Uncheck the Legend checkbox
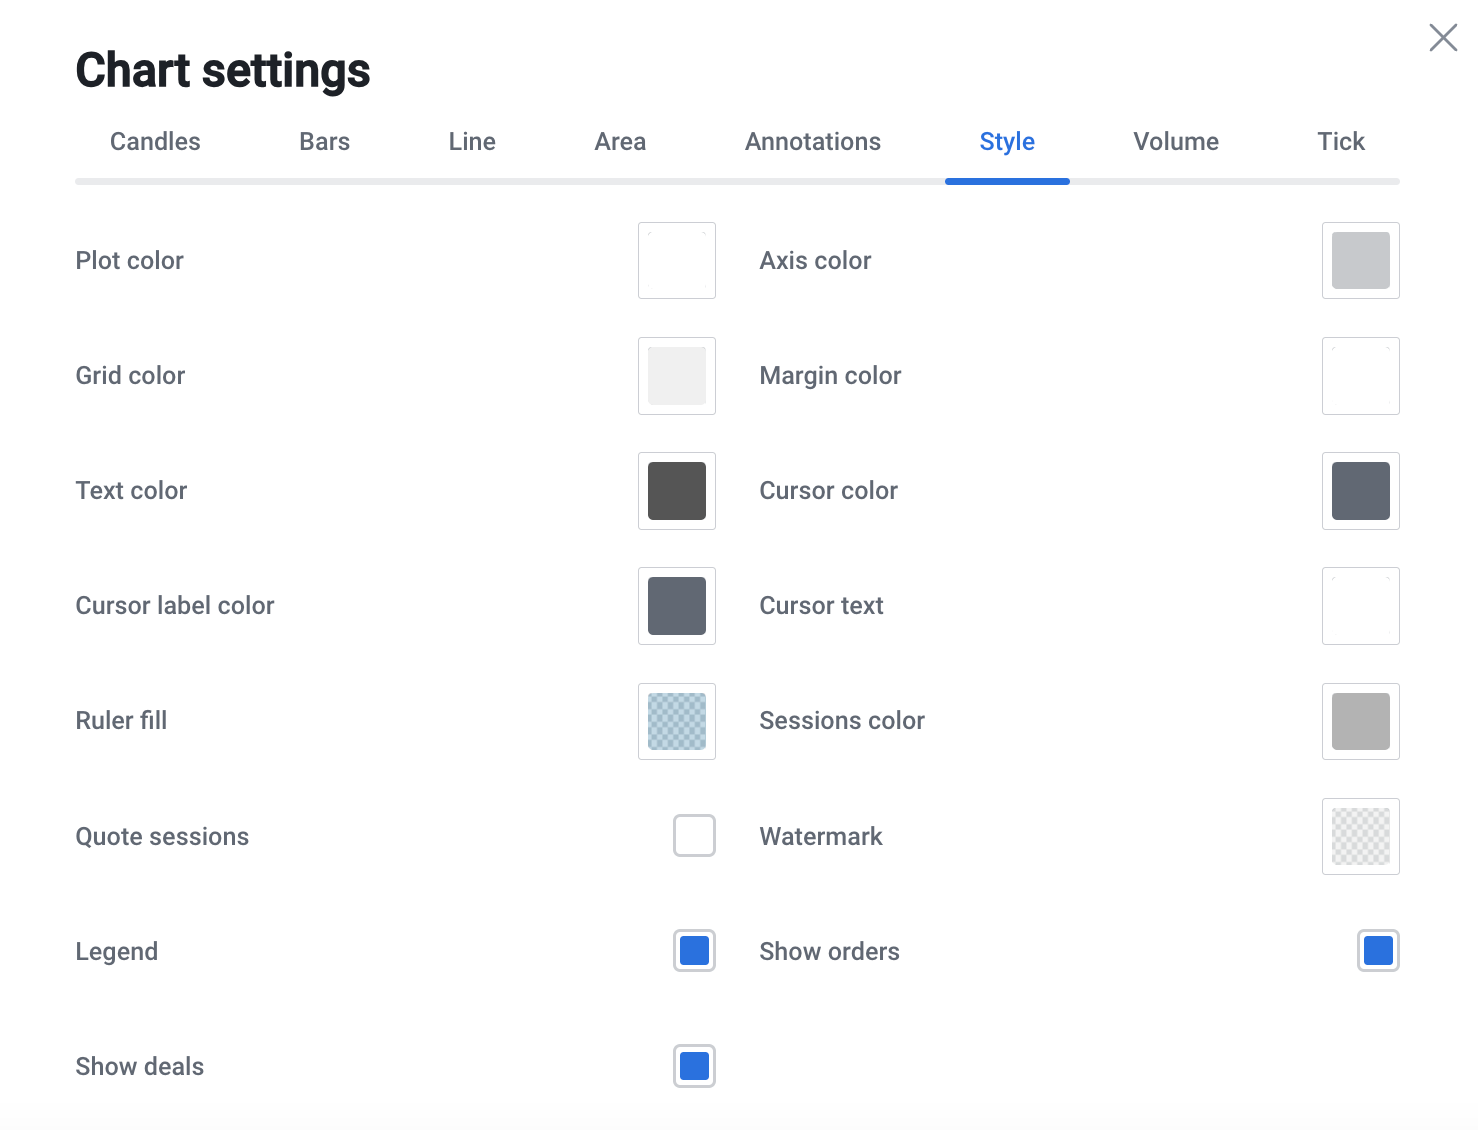The image size is (1478, 1130). (694, 951)
